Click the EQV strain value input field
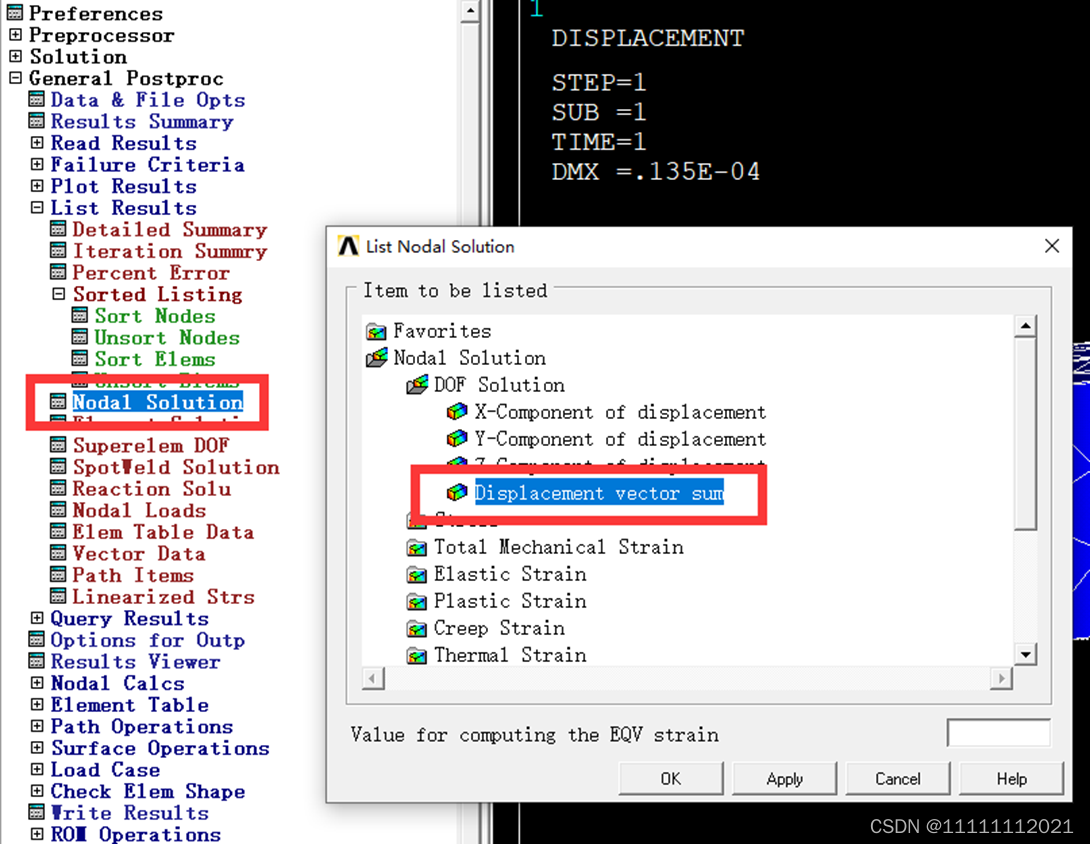 click(x=997, y=733)
